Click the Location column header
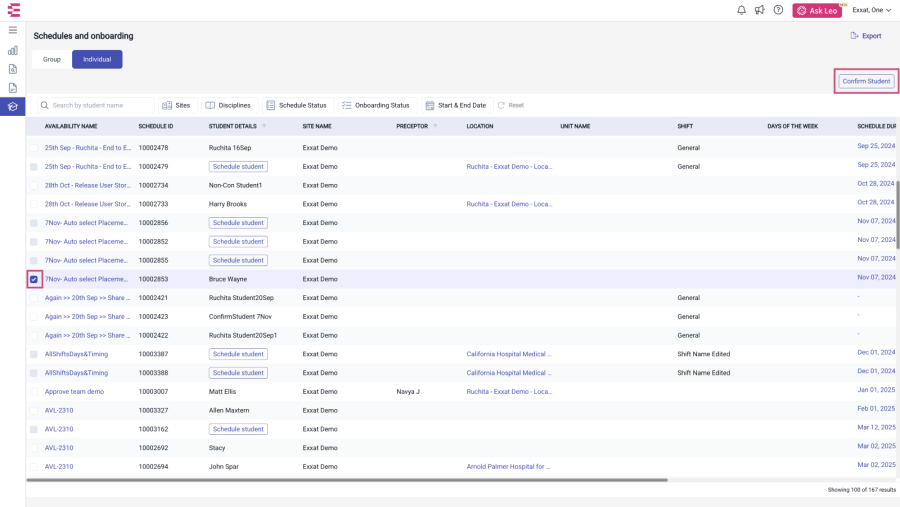 (480, 126)
